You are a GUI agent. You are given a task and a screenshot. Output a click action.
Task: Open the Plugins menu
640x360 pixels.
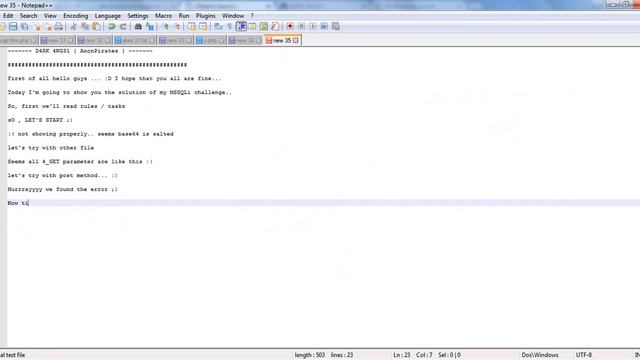[x=205, y=16]
